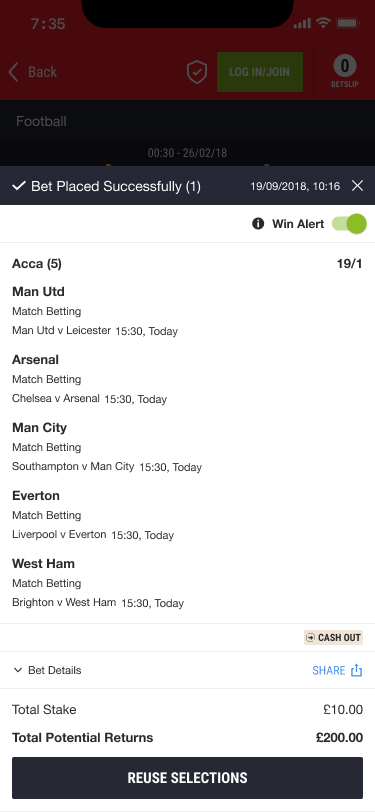This screenshot has width=375, height=812.
Task: Click the Win Alert info icon
Action: [x=258, y=224]
